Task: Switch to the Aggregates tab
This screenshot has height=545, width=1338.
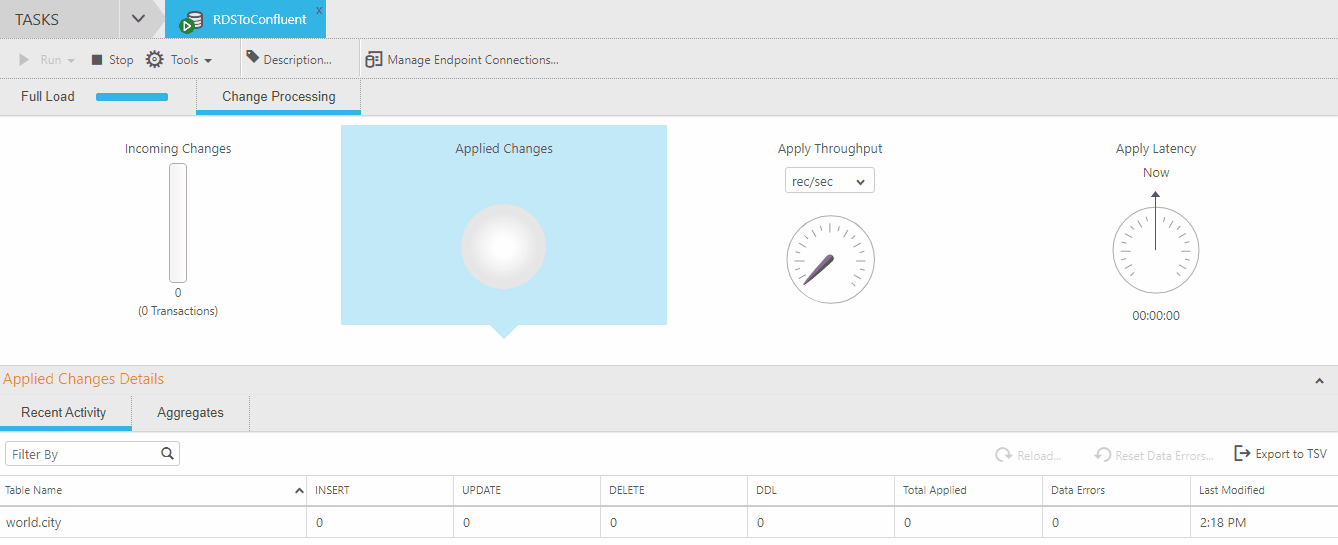Action: (x=190, y=413)
